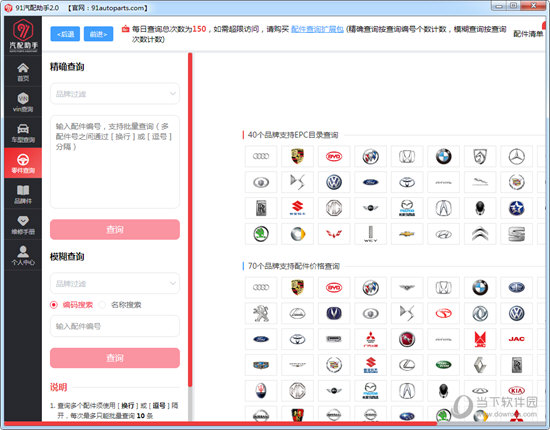
Task: Choose Audi logo in EPC catalog section
Action: click(261, 156)
